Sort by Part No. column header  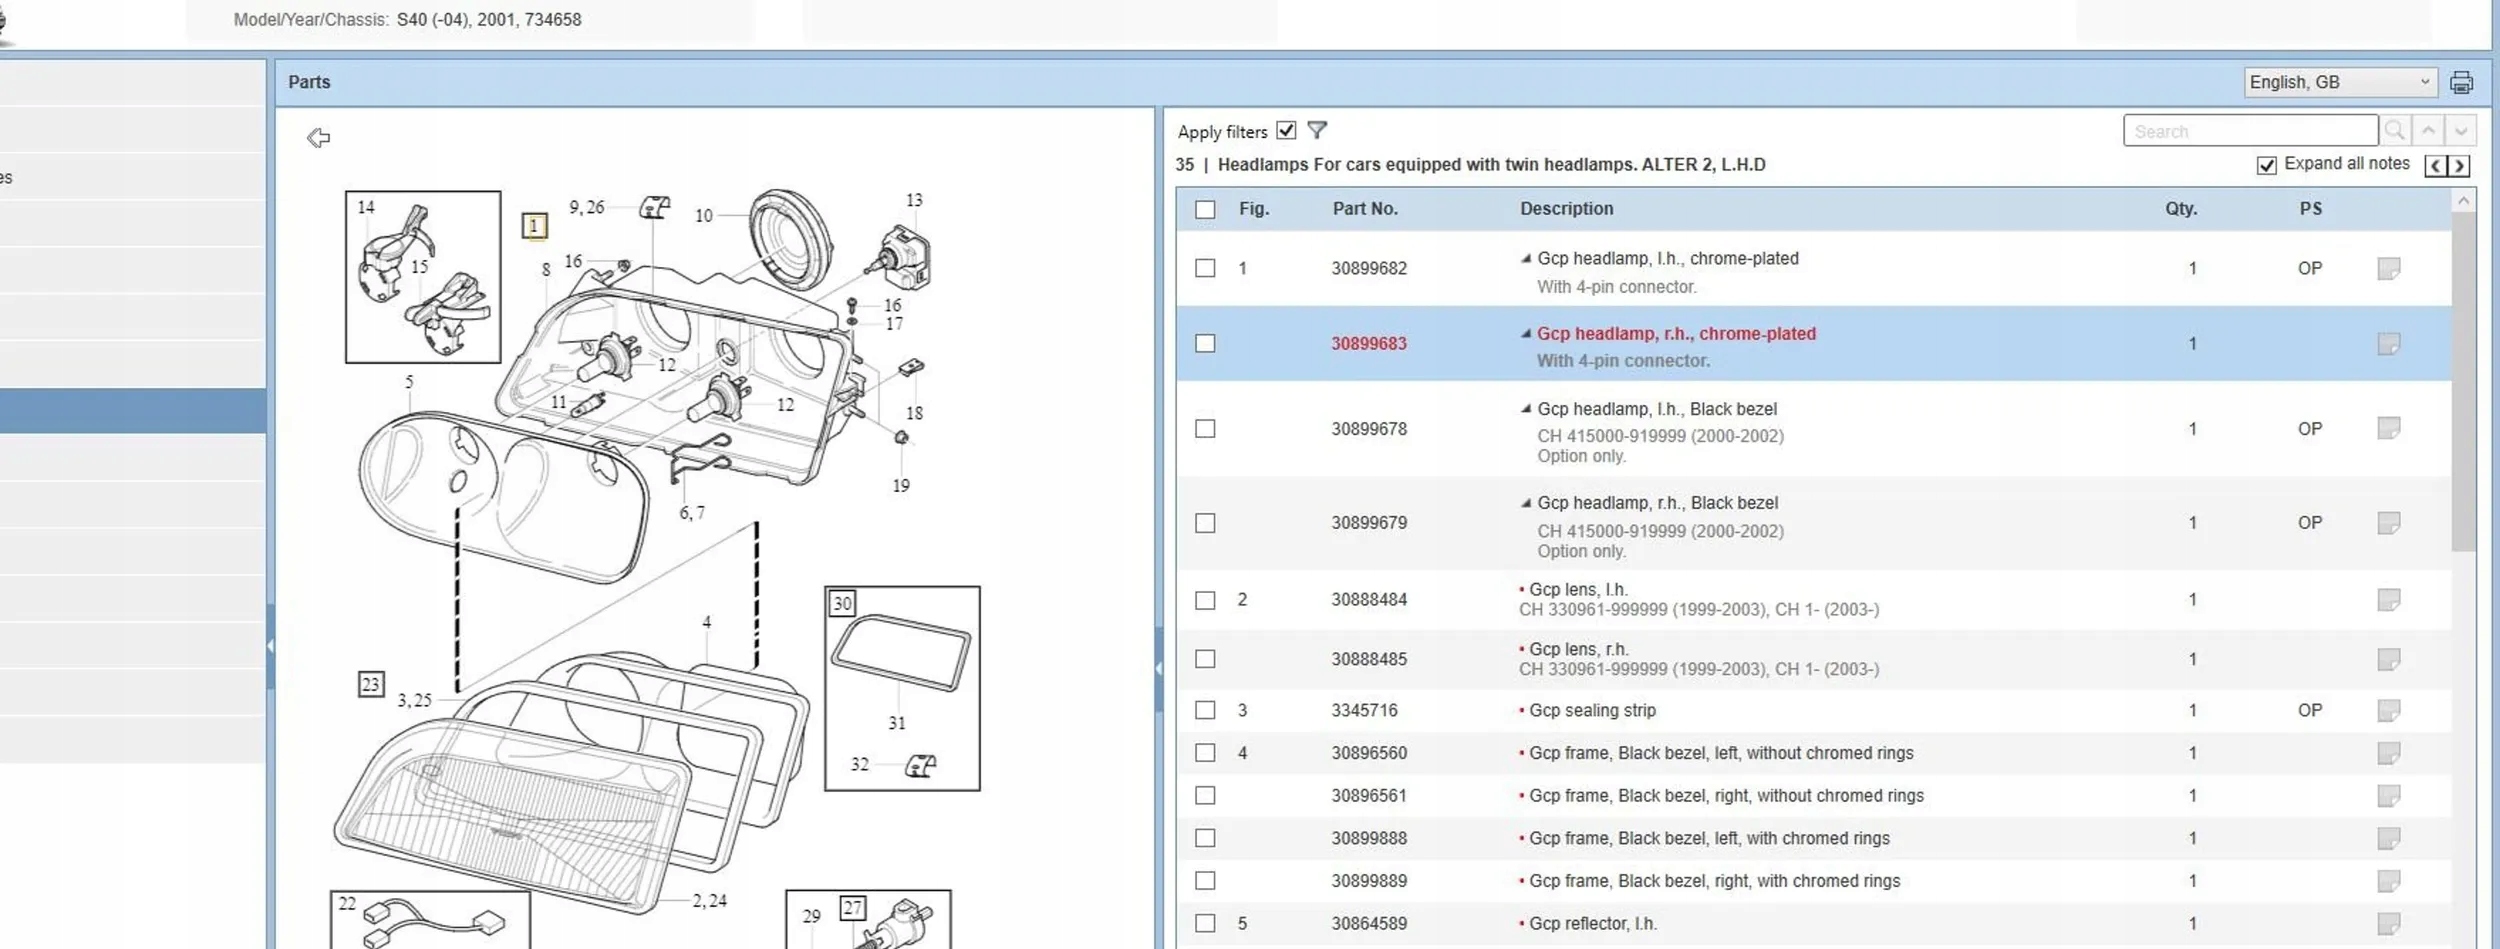coord(1365,209)
